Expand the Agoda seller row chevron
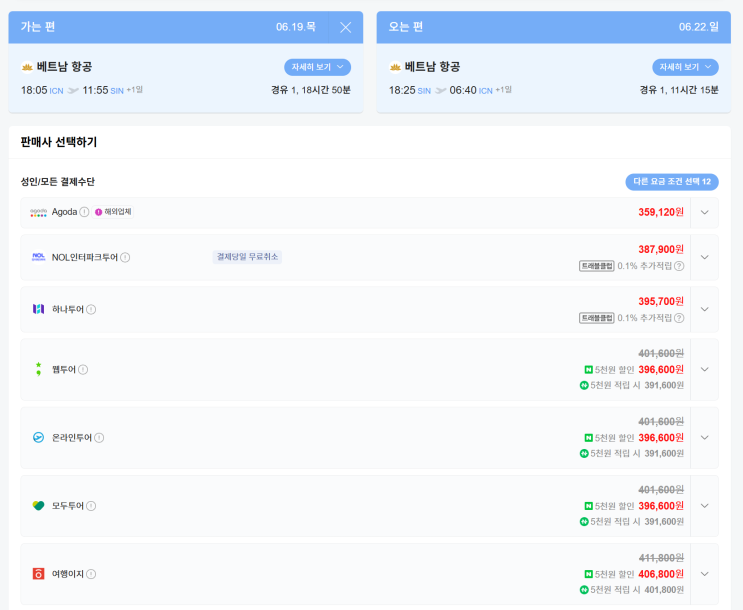The height and width of the screenshot is (610, 743). pos(705,212)
